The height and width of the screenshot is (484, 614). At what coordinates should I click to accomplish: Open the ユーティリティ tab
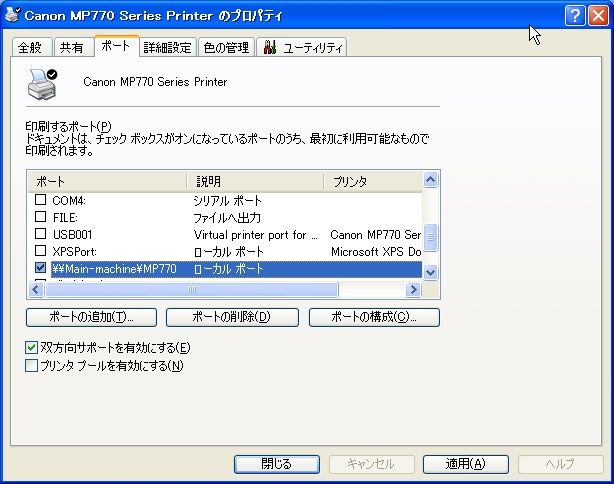point(302,47)
